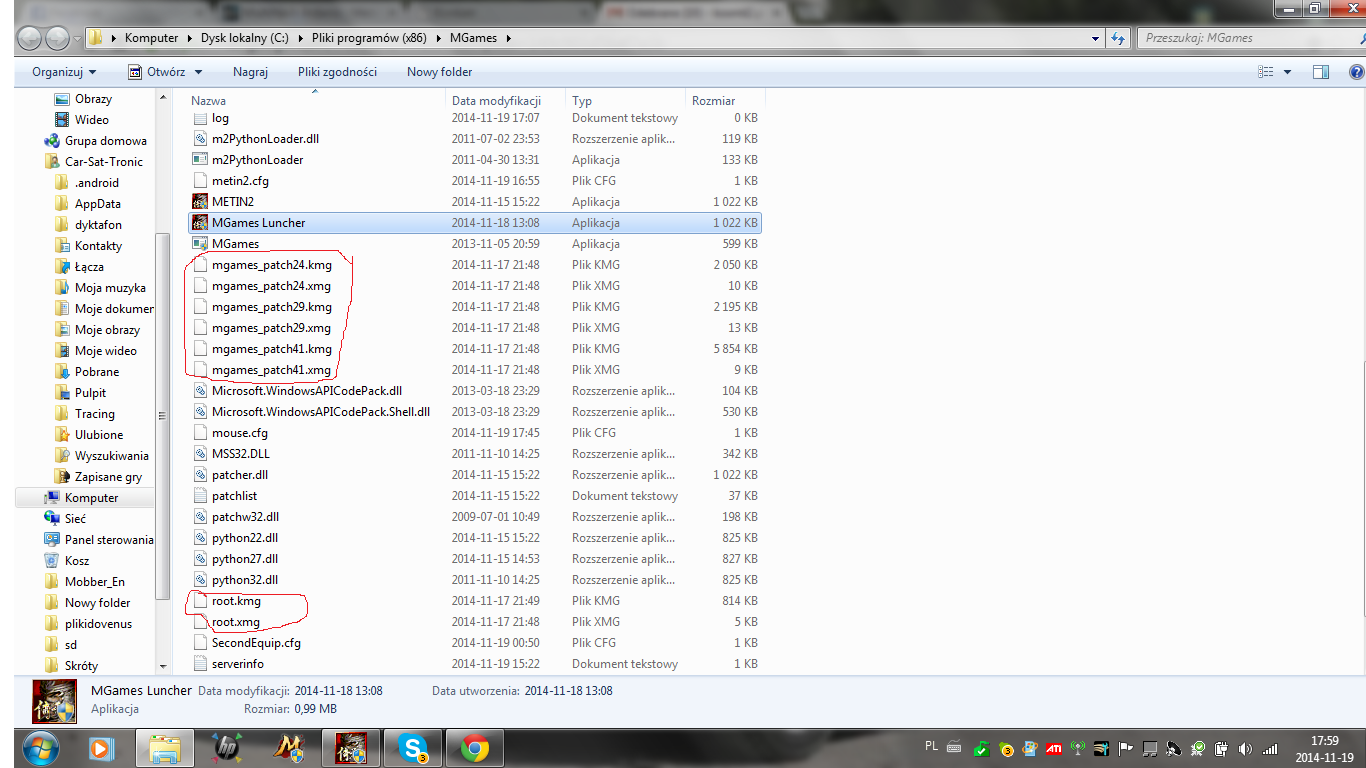This screenshot has height=768, width=1366.
Task: Open the Windows Start orb
Action: pyautogui.click(x=40, y=747)
